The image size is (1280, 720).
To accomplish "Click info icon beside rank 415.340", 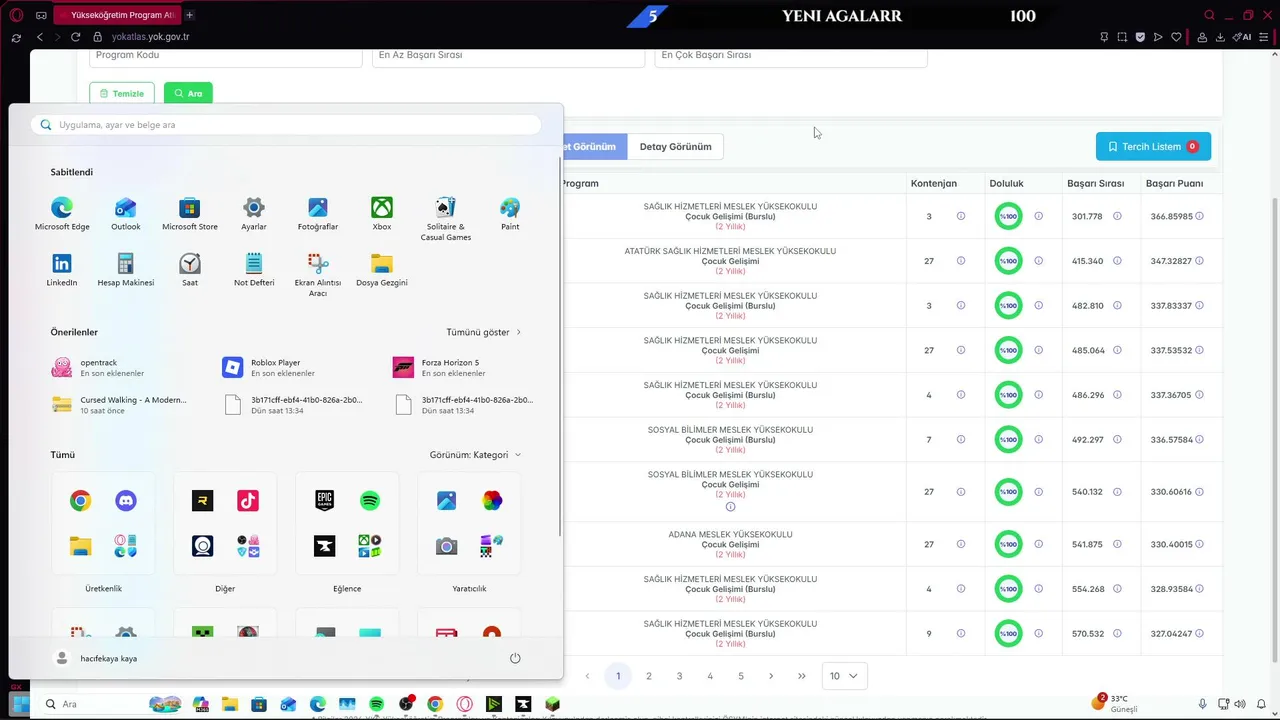I will click(1117, 261).
